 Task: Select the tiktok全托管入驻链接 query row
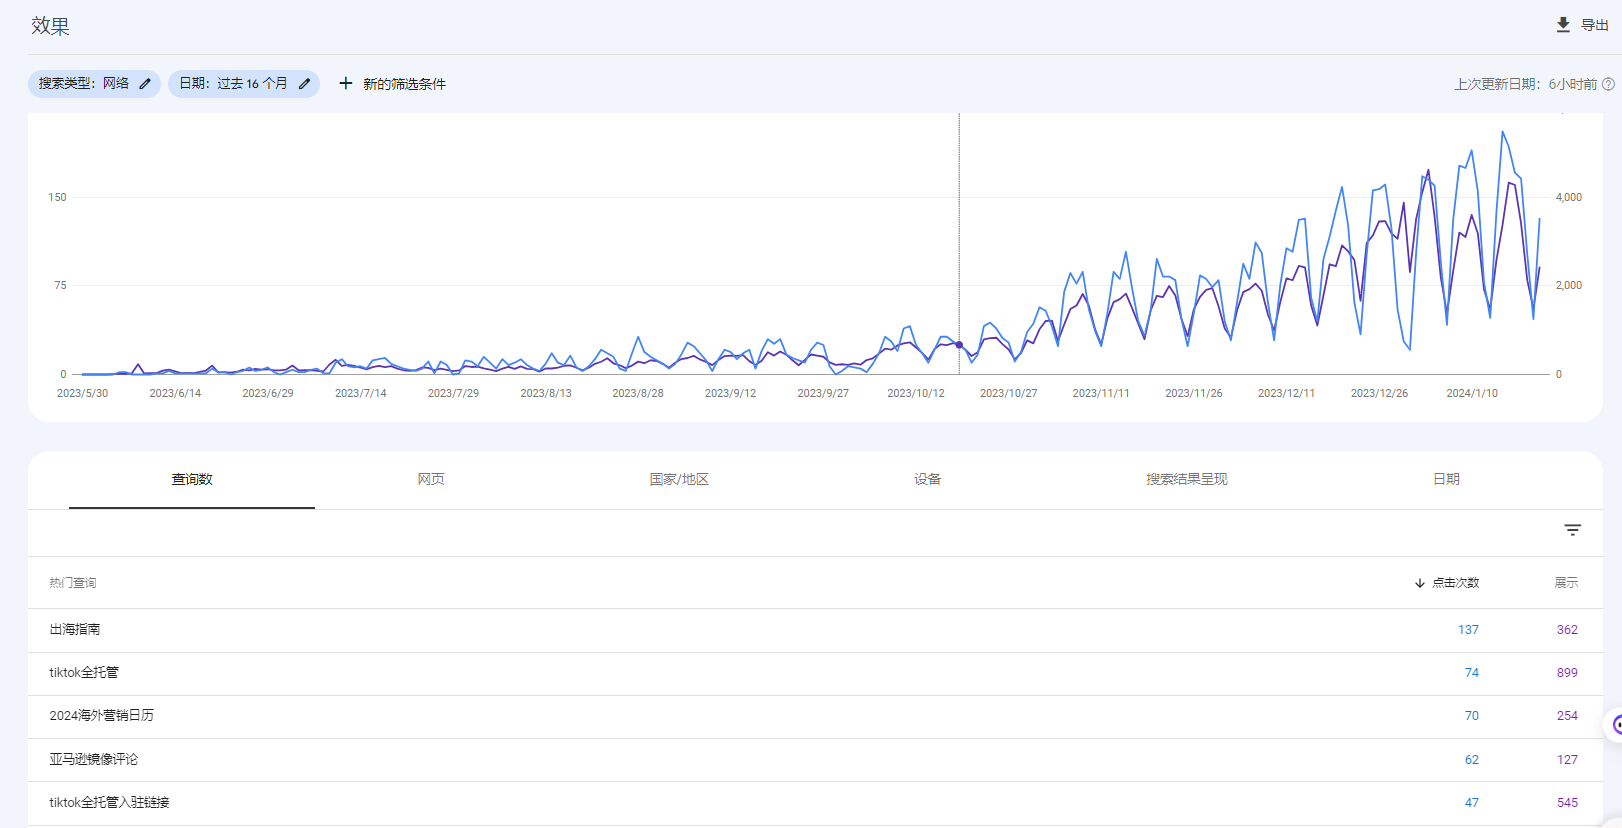click(x=815, y=803)
